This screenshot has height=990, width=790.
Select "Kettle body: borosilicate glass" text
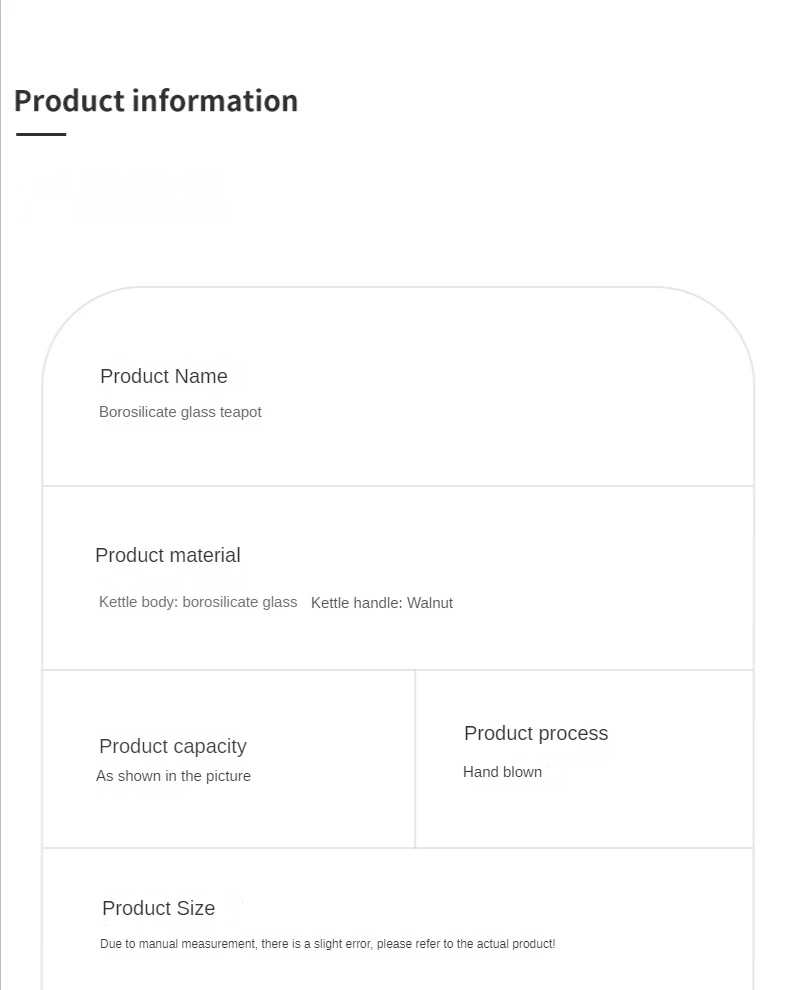198,602
